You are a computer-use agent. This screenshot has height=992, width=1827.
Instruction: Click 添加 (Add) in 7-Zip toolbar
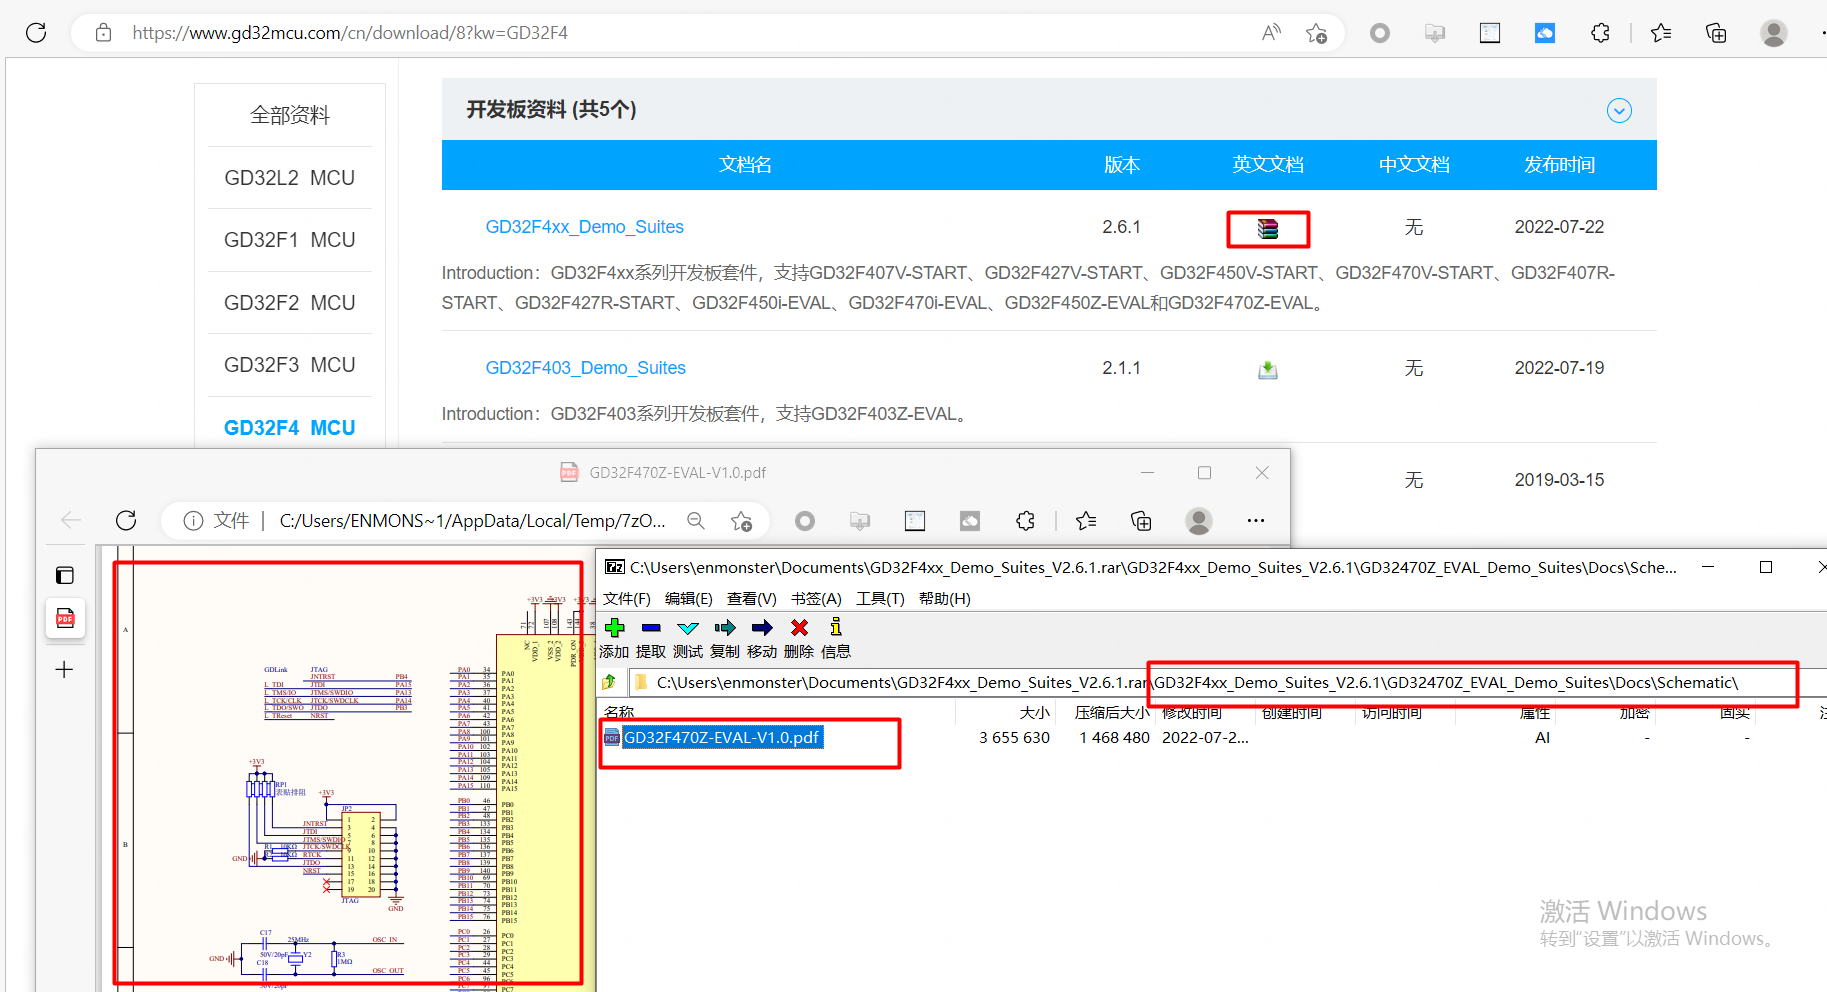pos(614,638)
